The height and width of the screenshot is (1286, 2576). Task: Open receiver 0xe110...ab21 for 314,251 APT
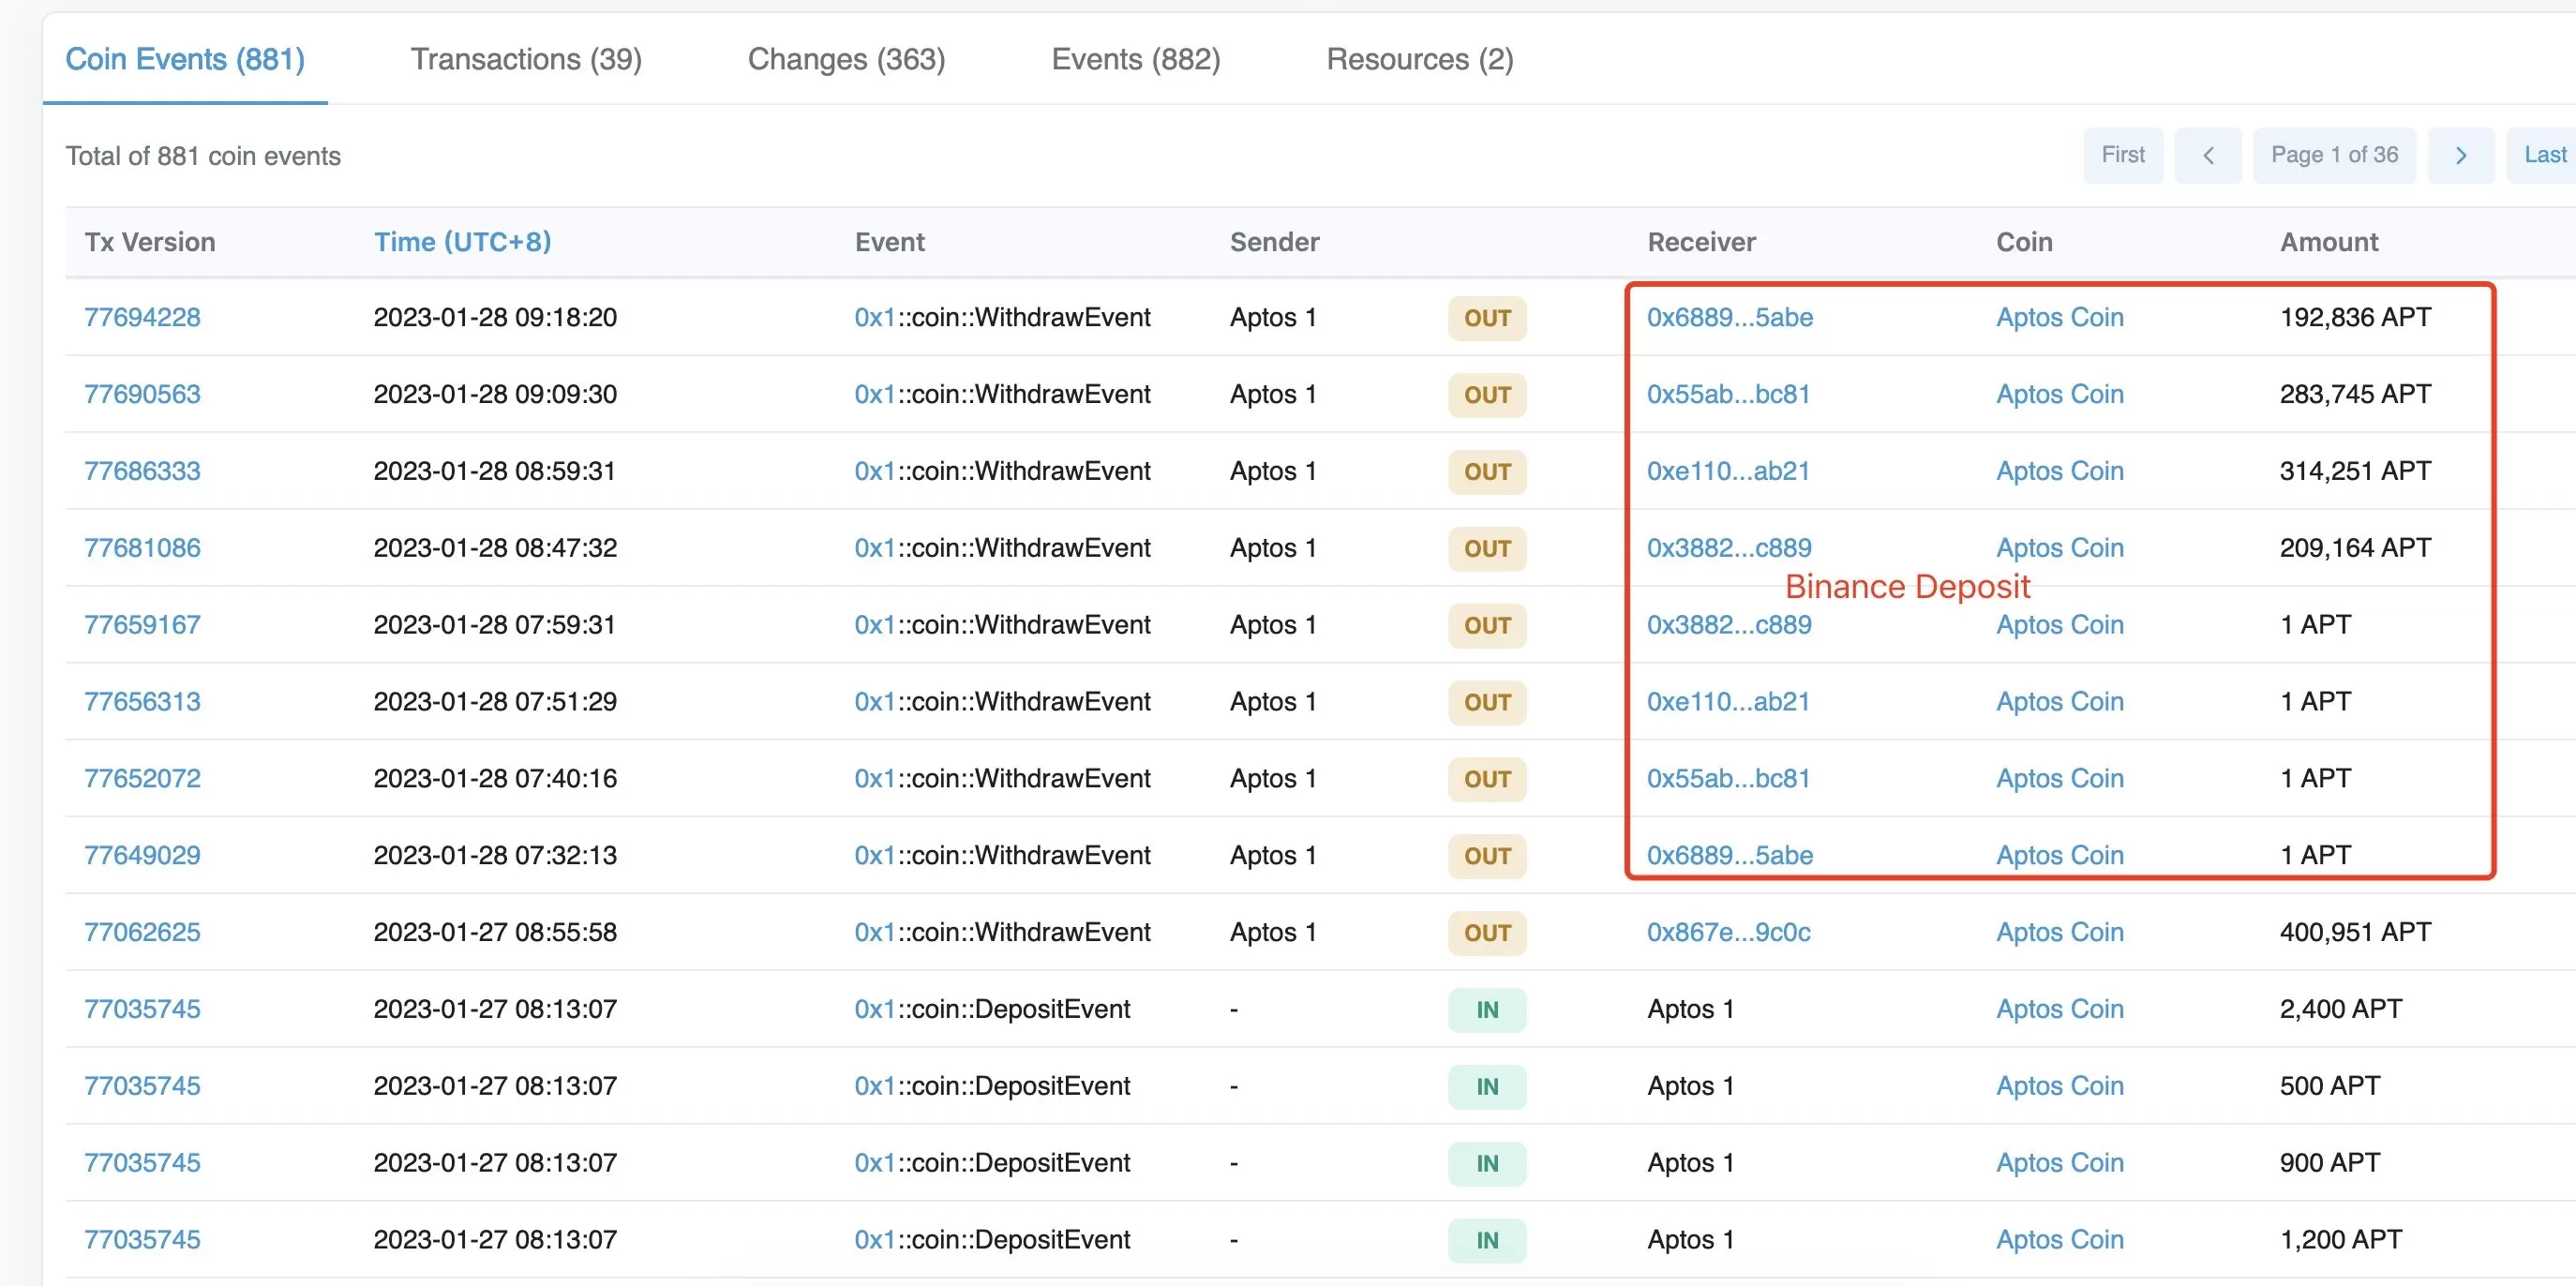coord(1728,471)
